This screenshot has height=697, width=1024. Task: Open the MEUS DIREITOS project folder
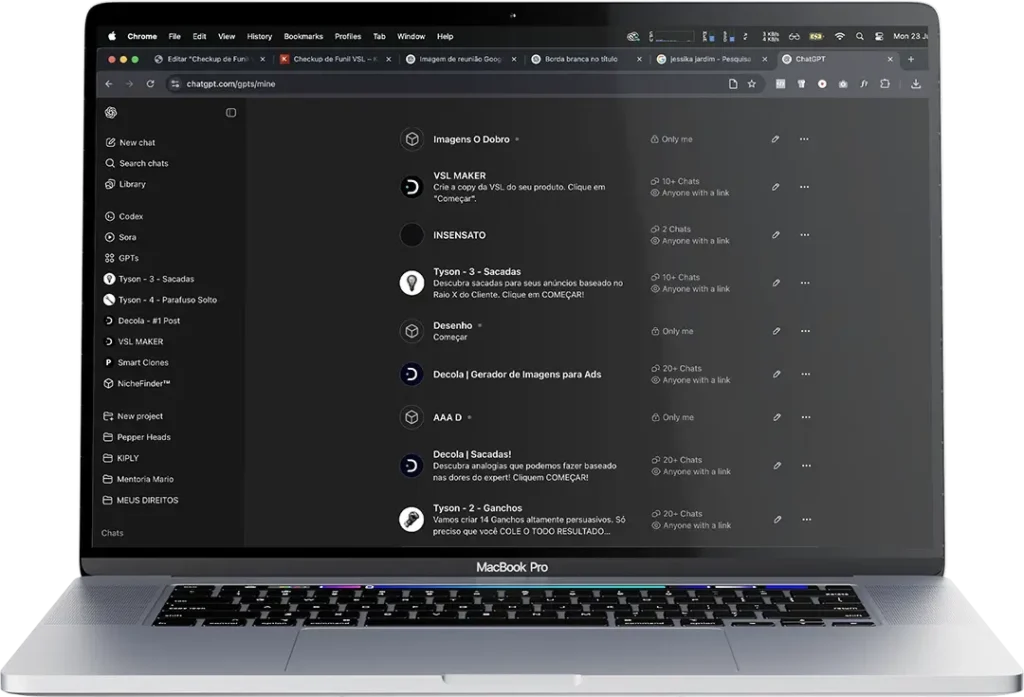point(140,500)
